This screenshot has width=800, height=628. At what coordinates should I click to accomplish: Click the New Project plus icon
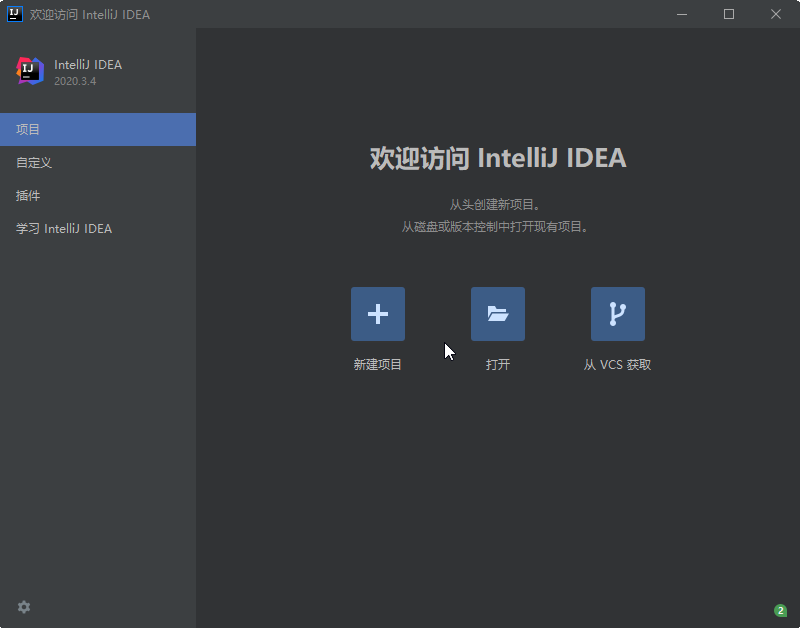coord(378,314)
